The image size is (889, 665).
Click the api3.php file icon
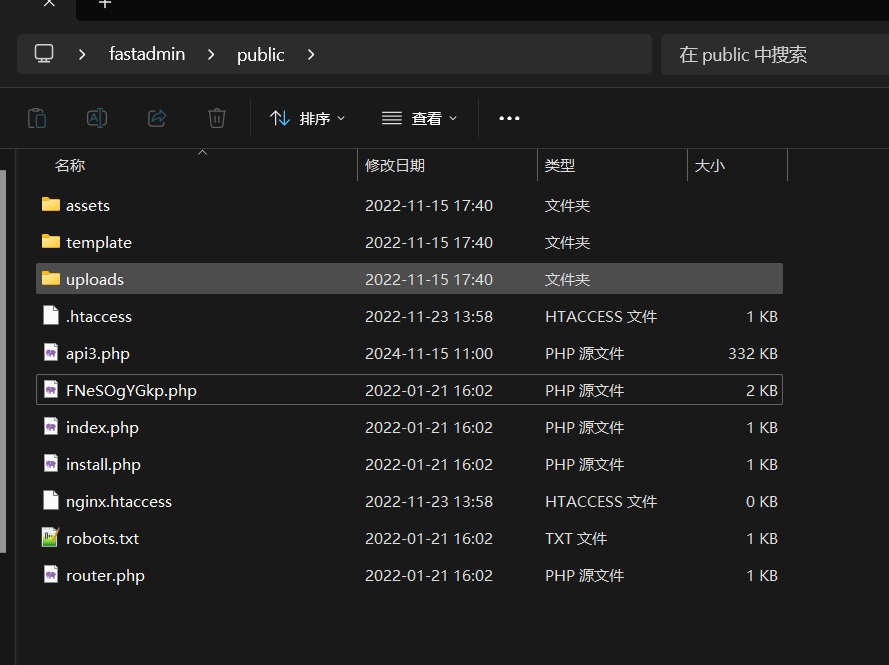(x=51, y=353)
